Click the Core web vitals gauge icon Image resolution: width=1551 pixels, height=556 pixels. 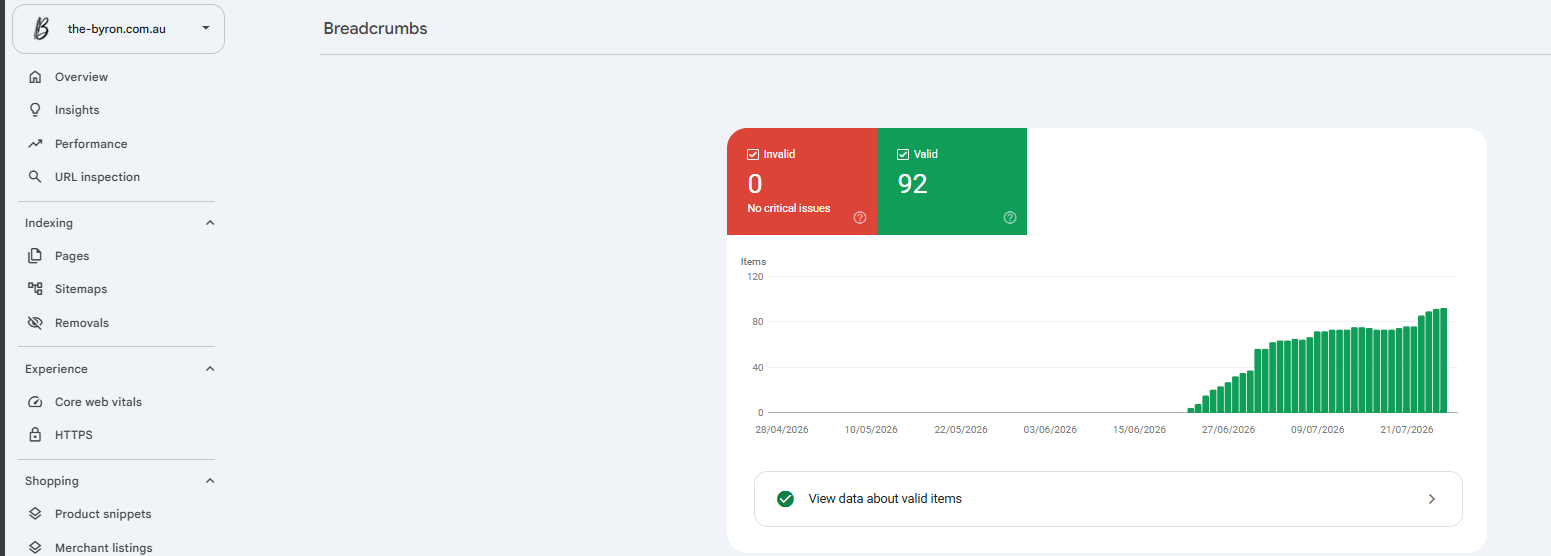click(35, 402)
